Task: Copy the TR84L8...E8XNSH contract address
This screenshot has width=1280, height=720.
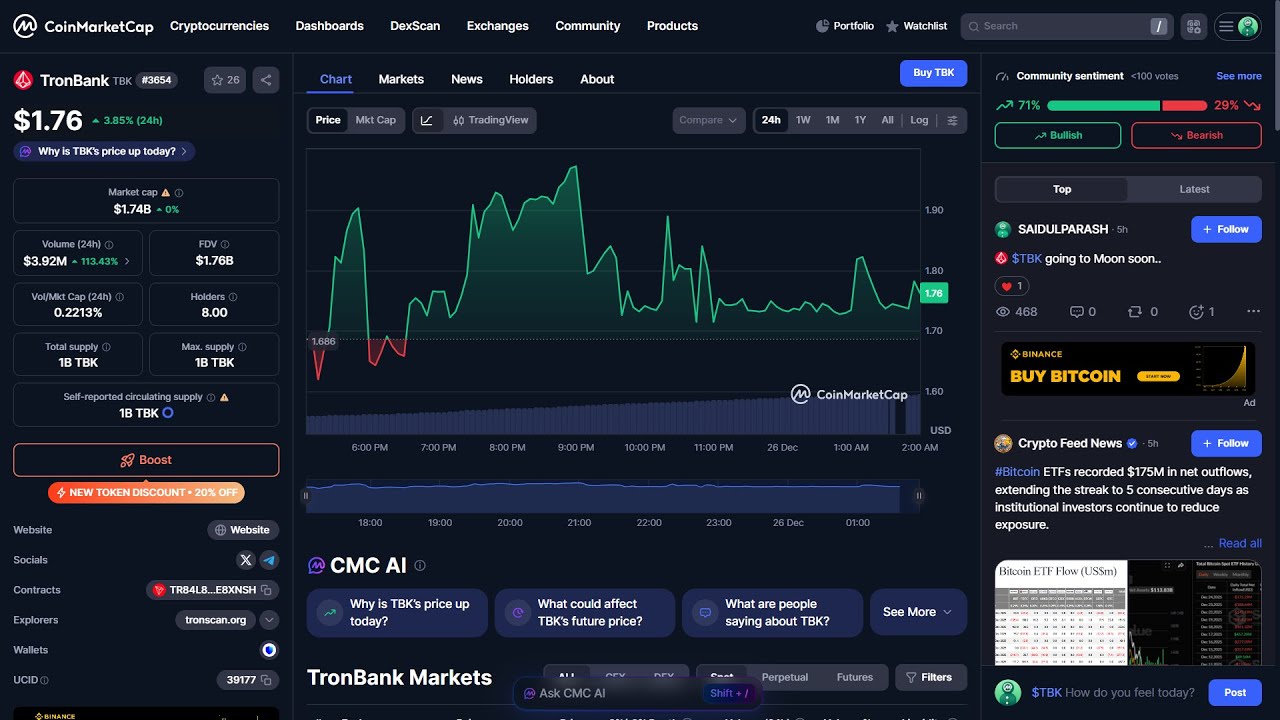Action: coord(266,590)
